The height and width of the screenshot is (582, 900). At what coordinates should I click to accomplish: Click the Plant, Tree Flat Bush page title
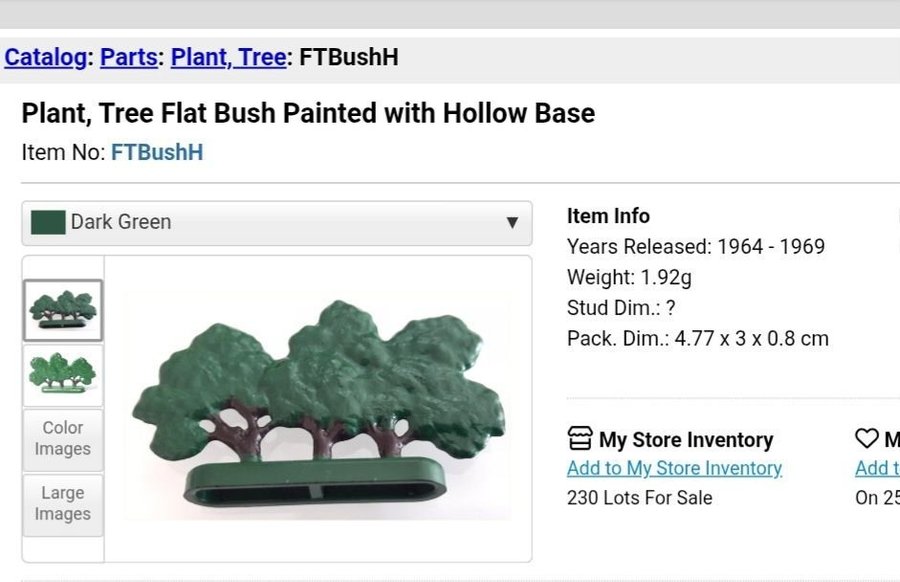pyautogui.click(x=308, y=113)
